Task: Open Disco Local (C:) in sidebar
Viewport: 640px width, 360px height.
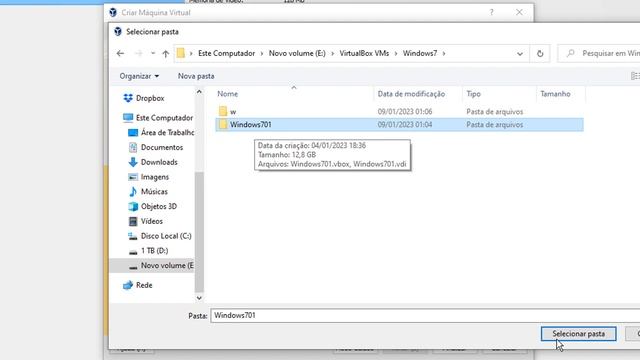Action: 166,236
